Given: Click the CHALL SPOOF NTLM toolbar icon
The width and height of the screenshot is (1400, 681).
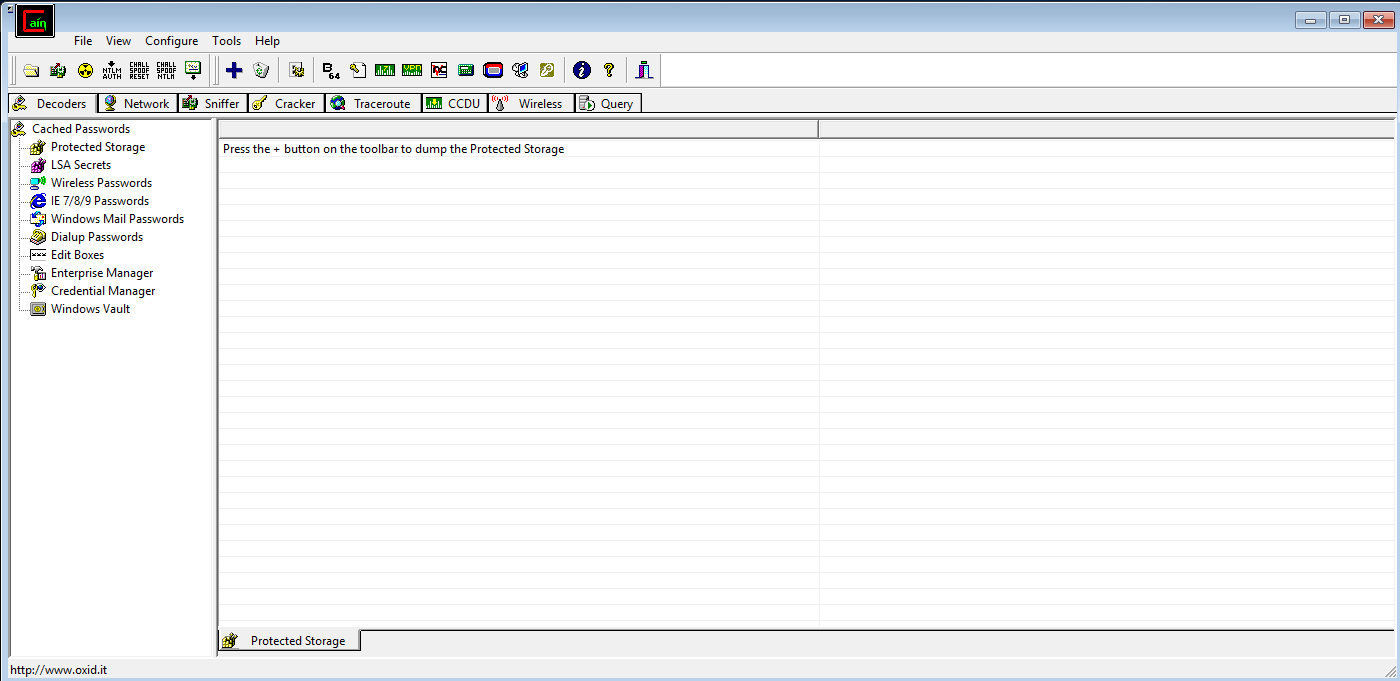Looking at the screenshot, I should (x=165, y=70).
